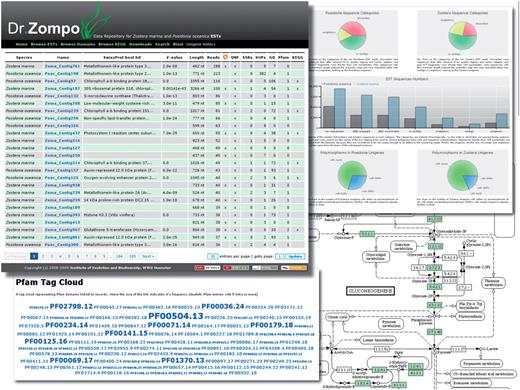The height and width of the screenshot is (390, 520).
Task: Open the Propanoate metabolism node in KEGG map
Action: pos(482,363)
